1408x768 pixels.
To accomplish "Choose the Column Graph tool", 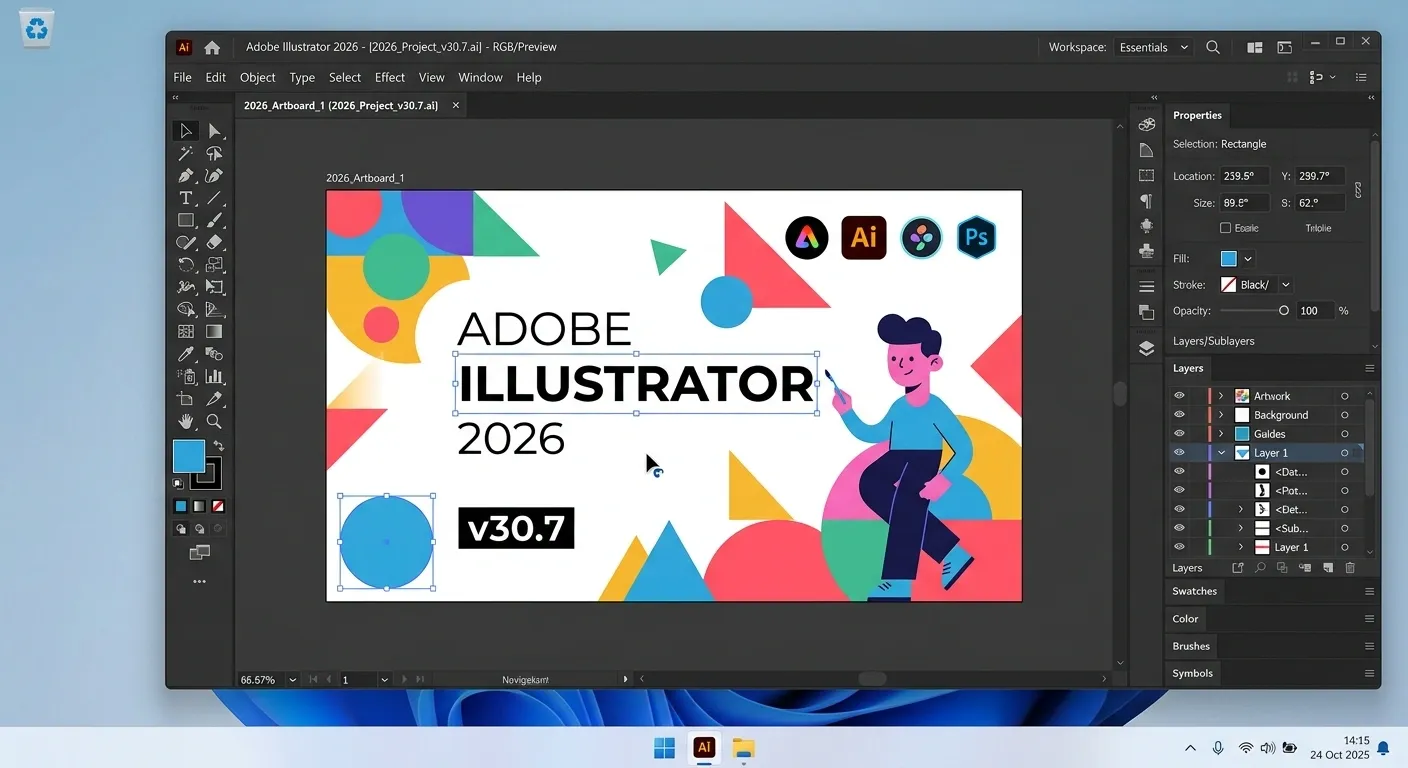I will (214, 376).
